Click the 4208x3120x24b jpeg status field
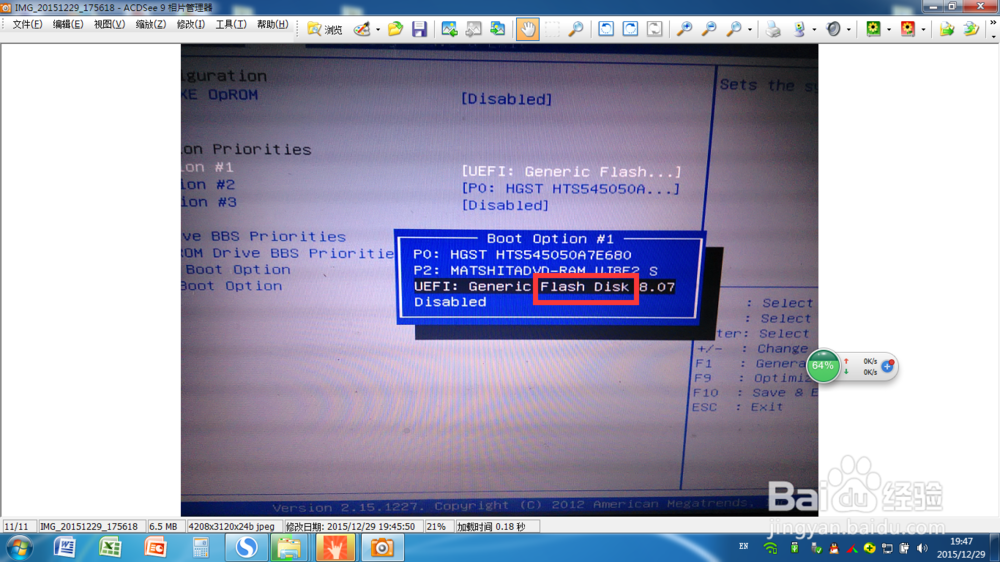The height and width of the screenshot is (562, 1000). [232, 526]
